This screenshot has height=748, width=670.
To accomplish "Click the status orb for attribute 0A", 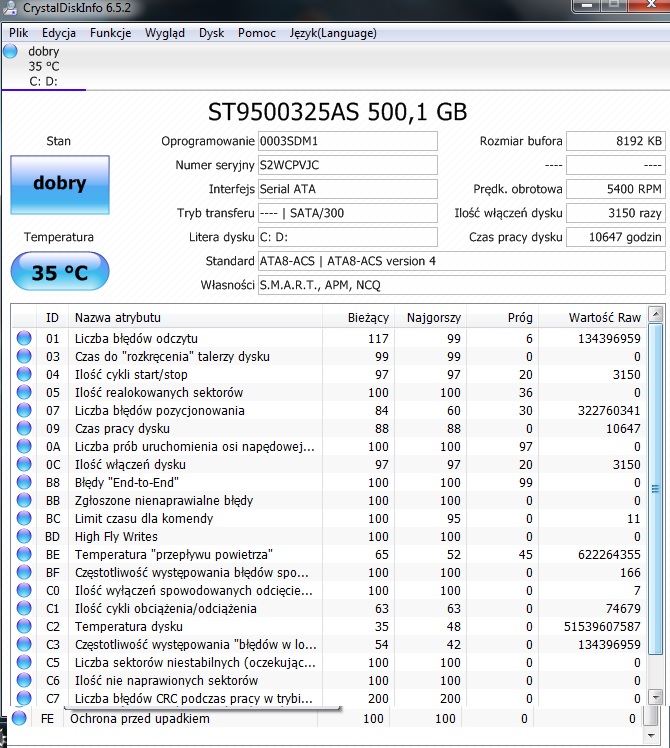I will pyautogui.click(x=24, y=447).
